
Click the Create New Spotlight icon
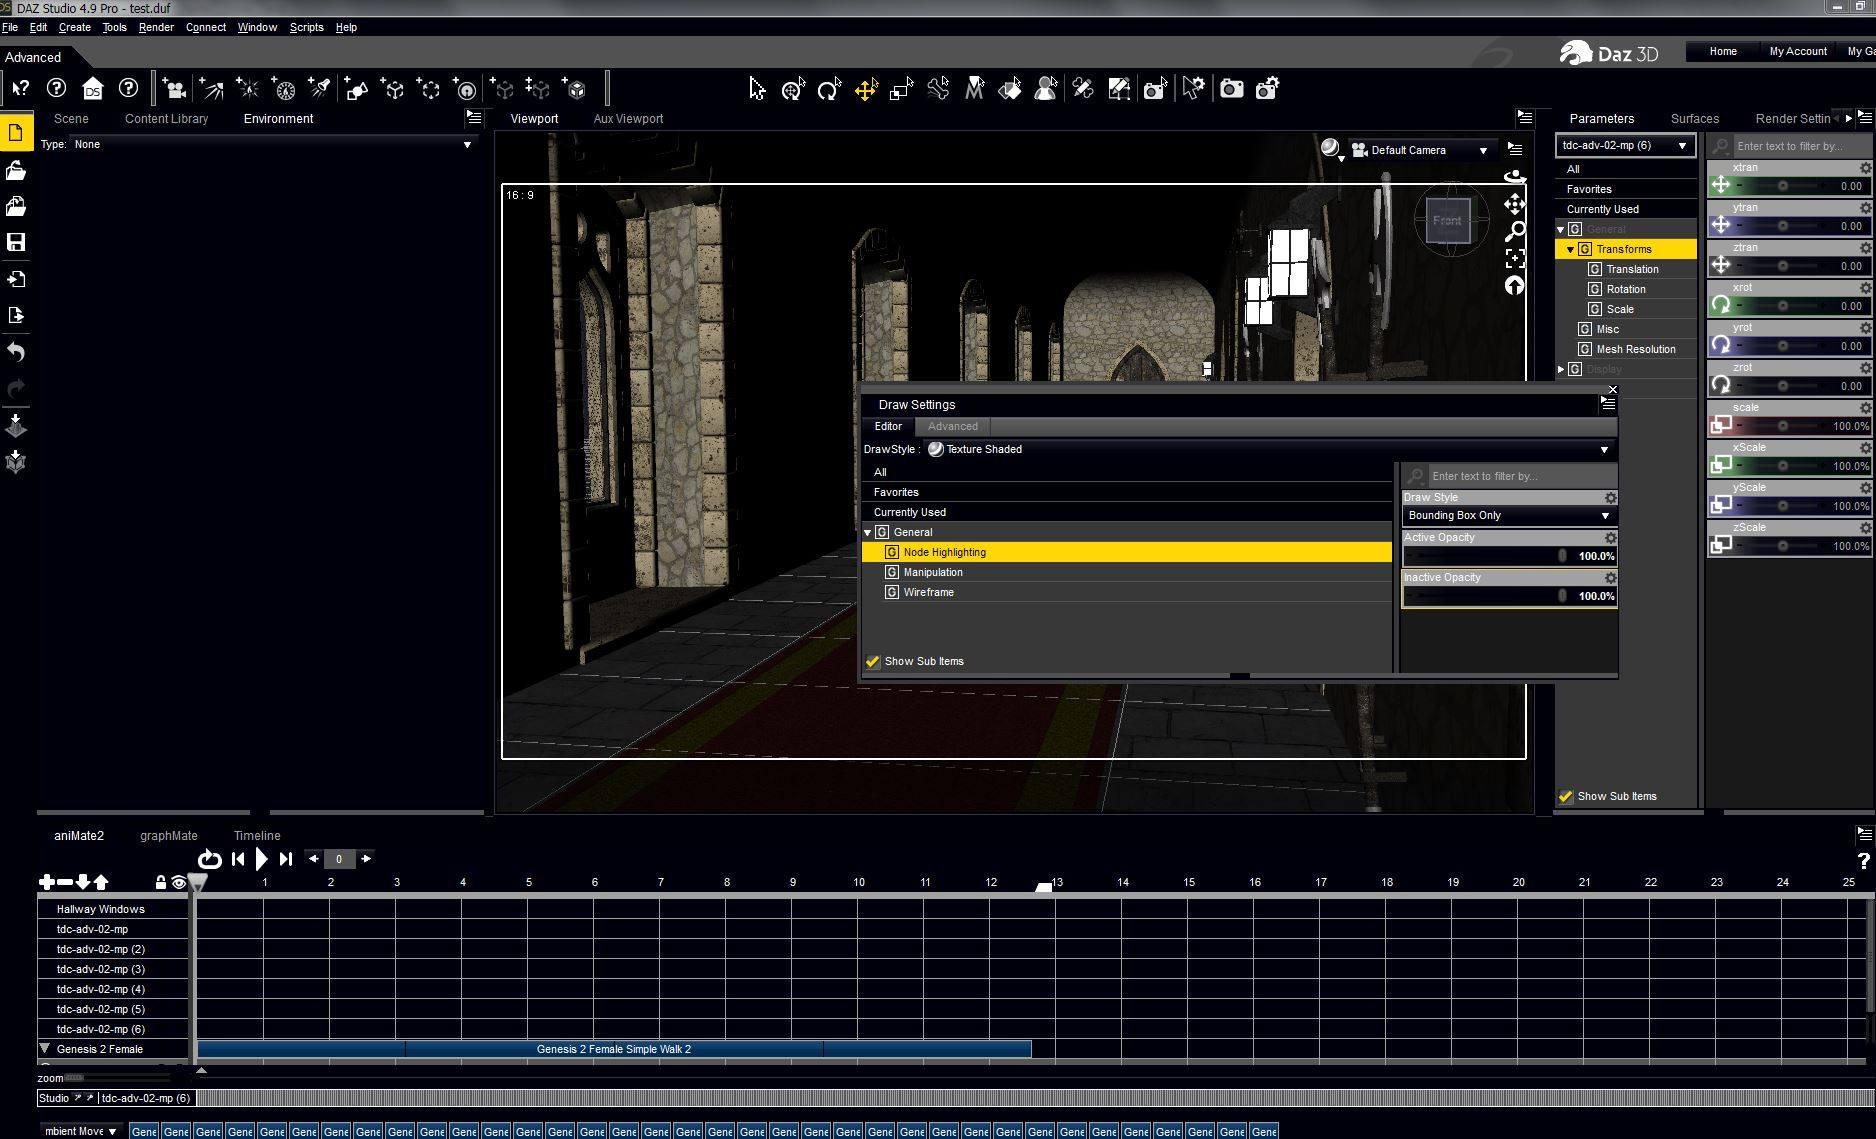(320, 89)
